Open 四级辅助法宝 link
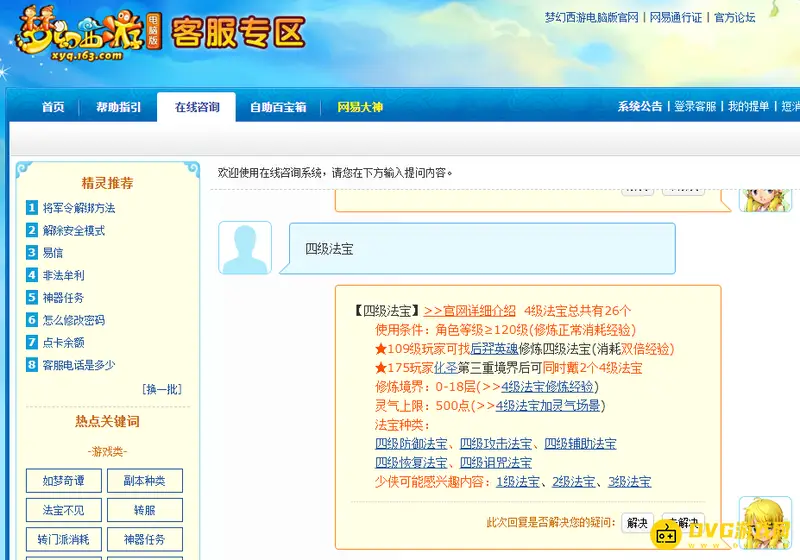800x560 pixels. pos(580,444)
